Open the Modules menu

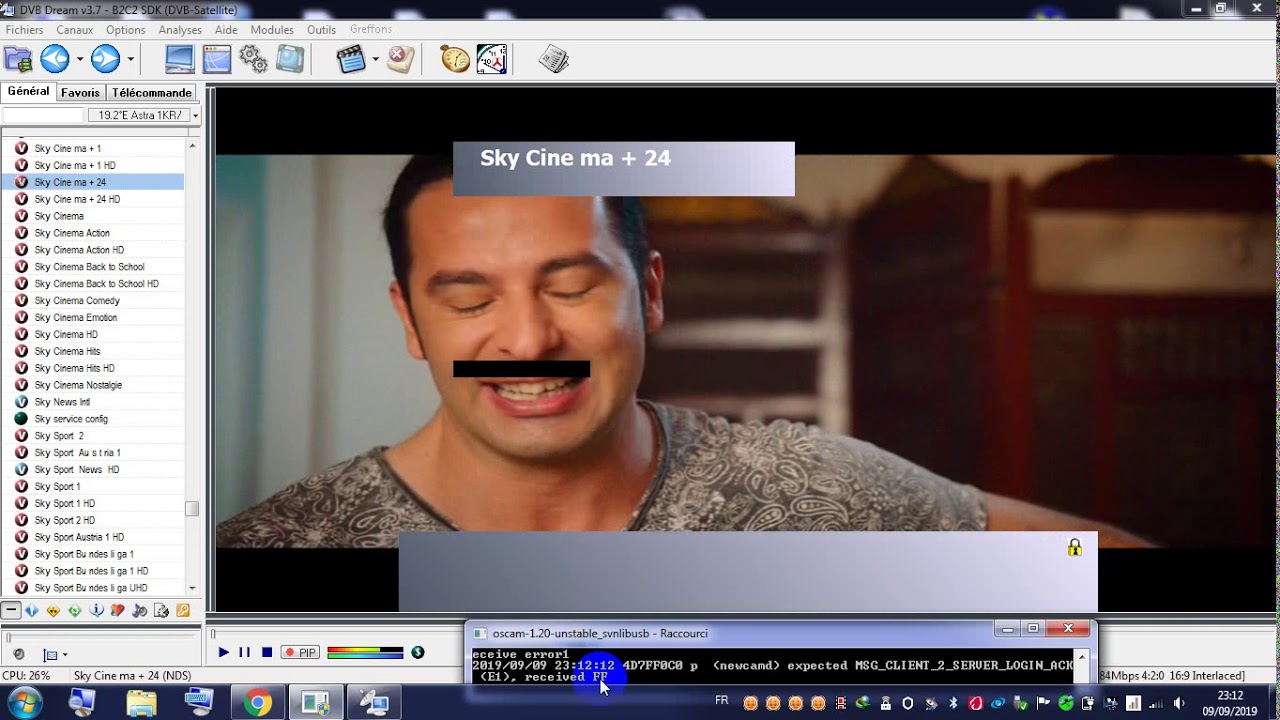tap(272, 30)
